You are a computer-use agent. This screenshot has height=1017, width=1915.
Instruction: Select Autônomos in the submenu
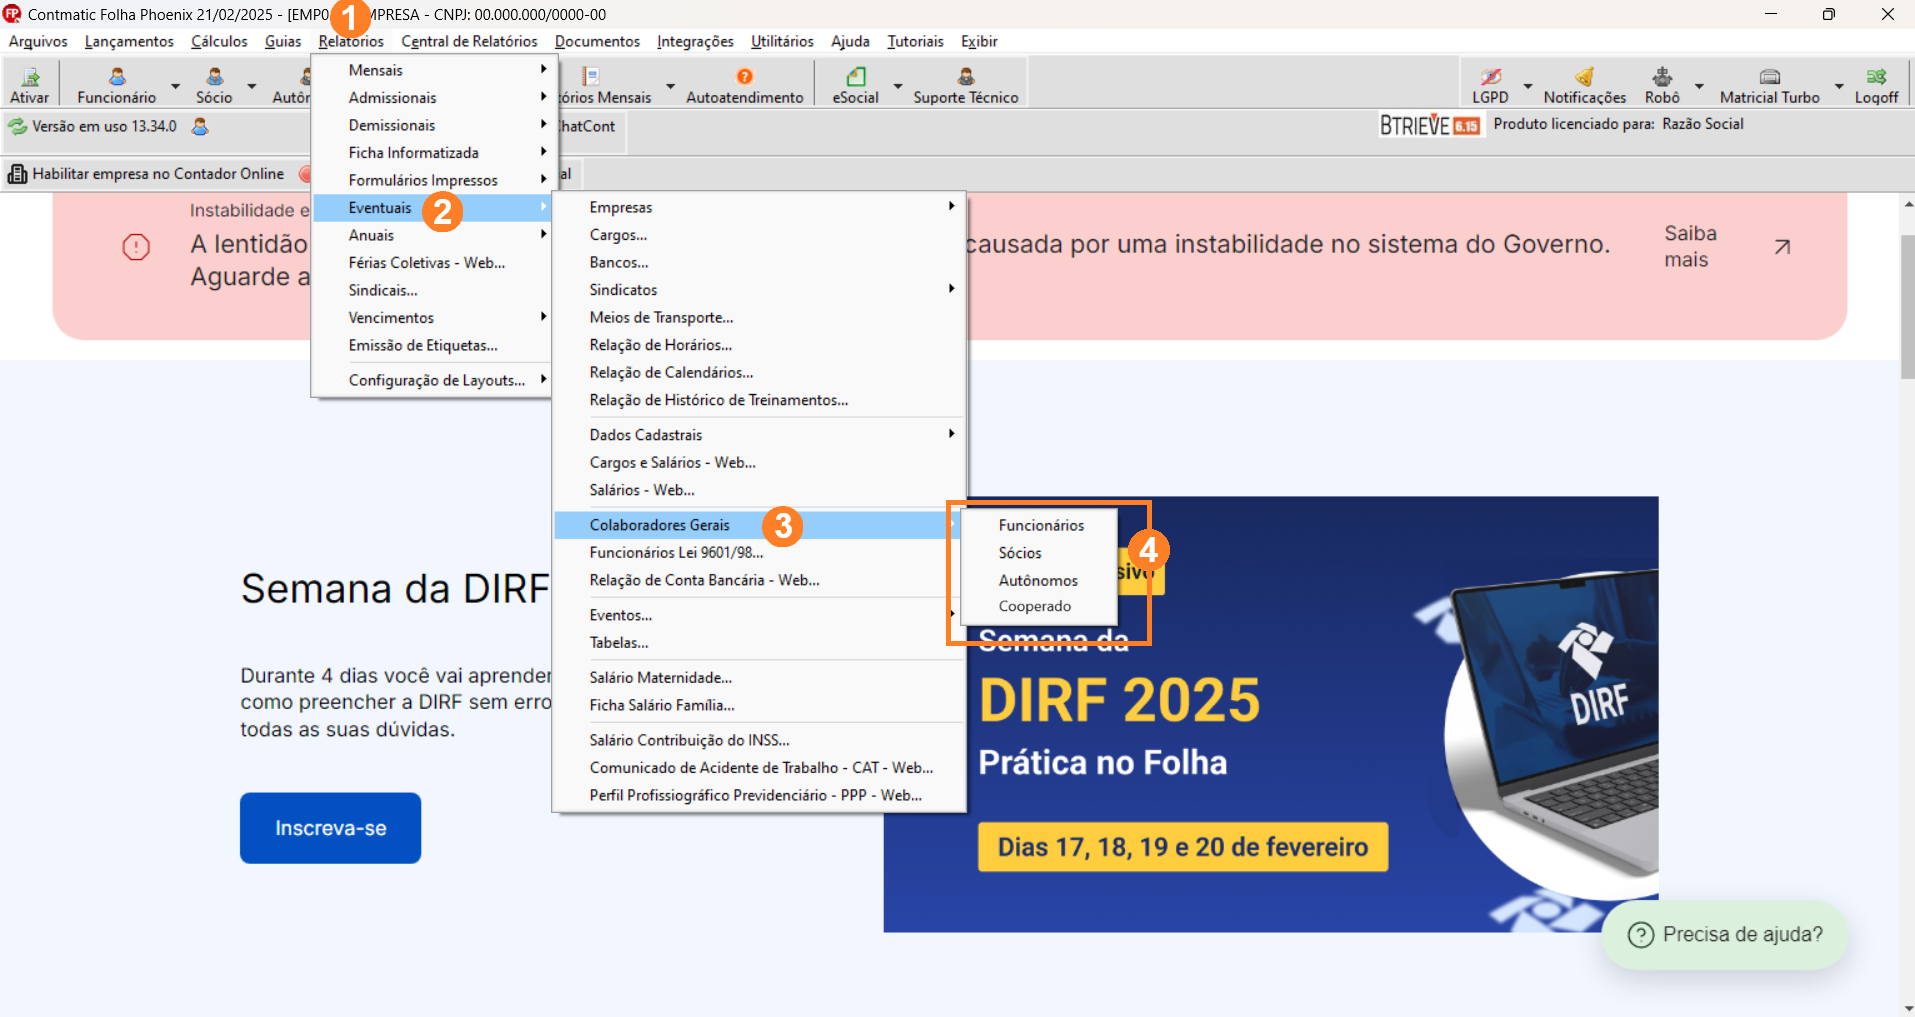1040,581
